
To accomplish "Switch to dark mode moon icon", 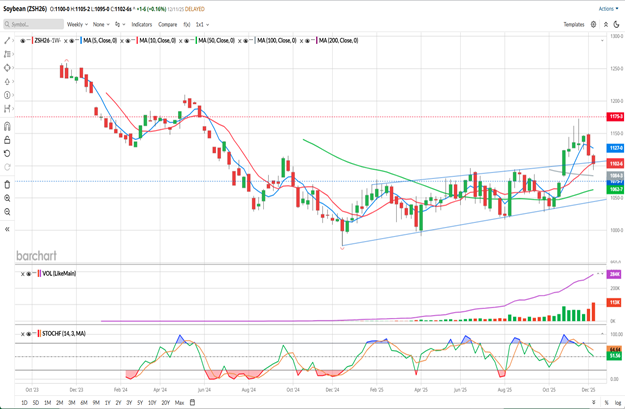I will 616,24.
